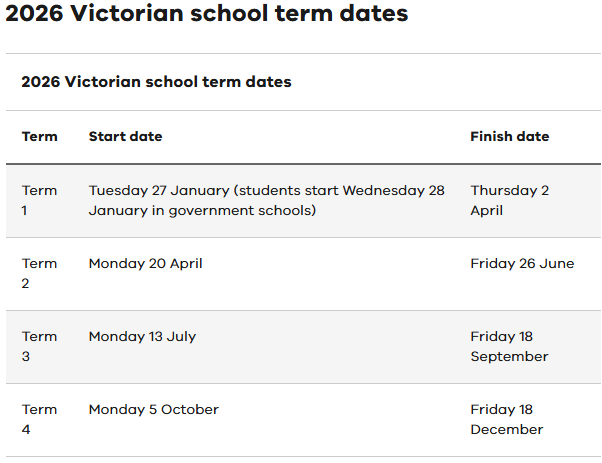The image size is (602, 463).
Task: Click the Term column header
Action: pyautogui.click(x=40, y=136)
